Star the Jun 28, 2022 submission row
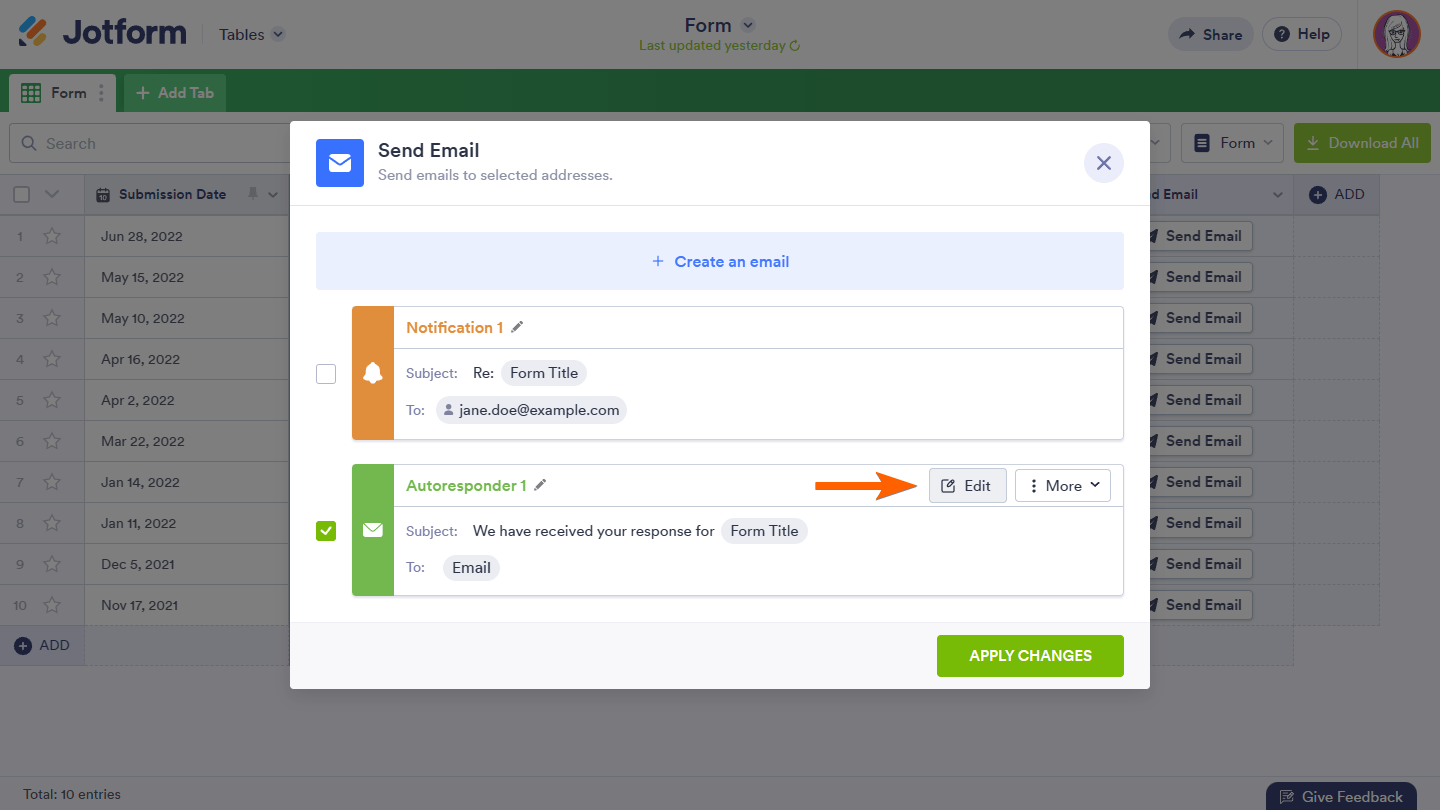This screenshot has height=810, width=1440. point(52,237)
